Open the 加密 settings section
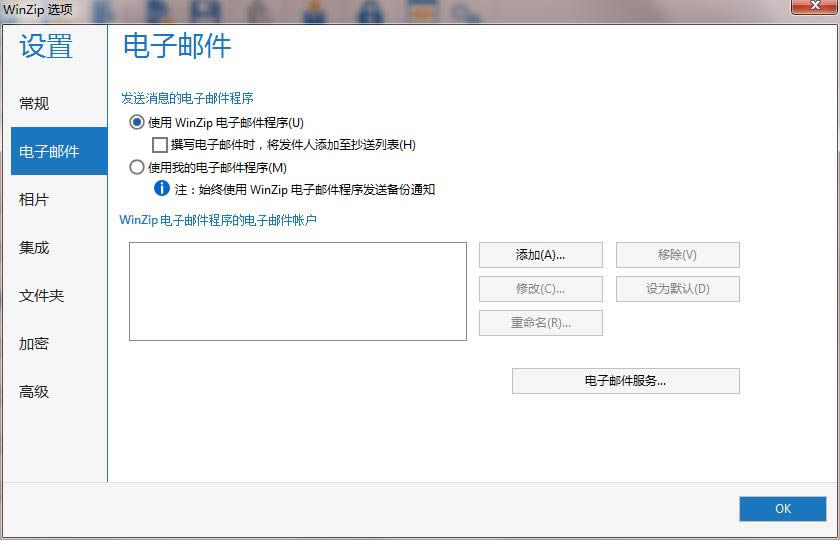Image resolution: width=840 pixels, height=540 pixels. [34, 343]
